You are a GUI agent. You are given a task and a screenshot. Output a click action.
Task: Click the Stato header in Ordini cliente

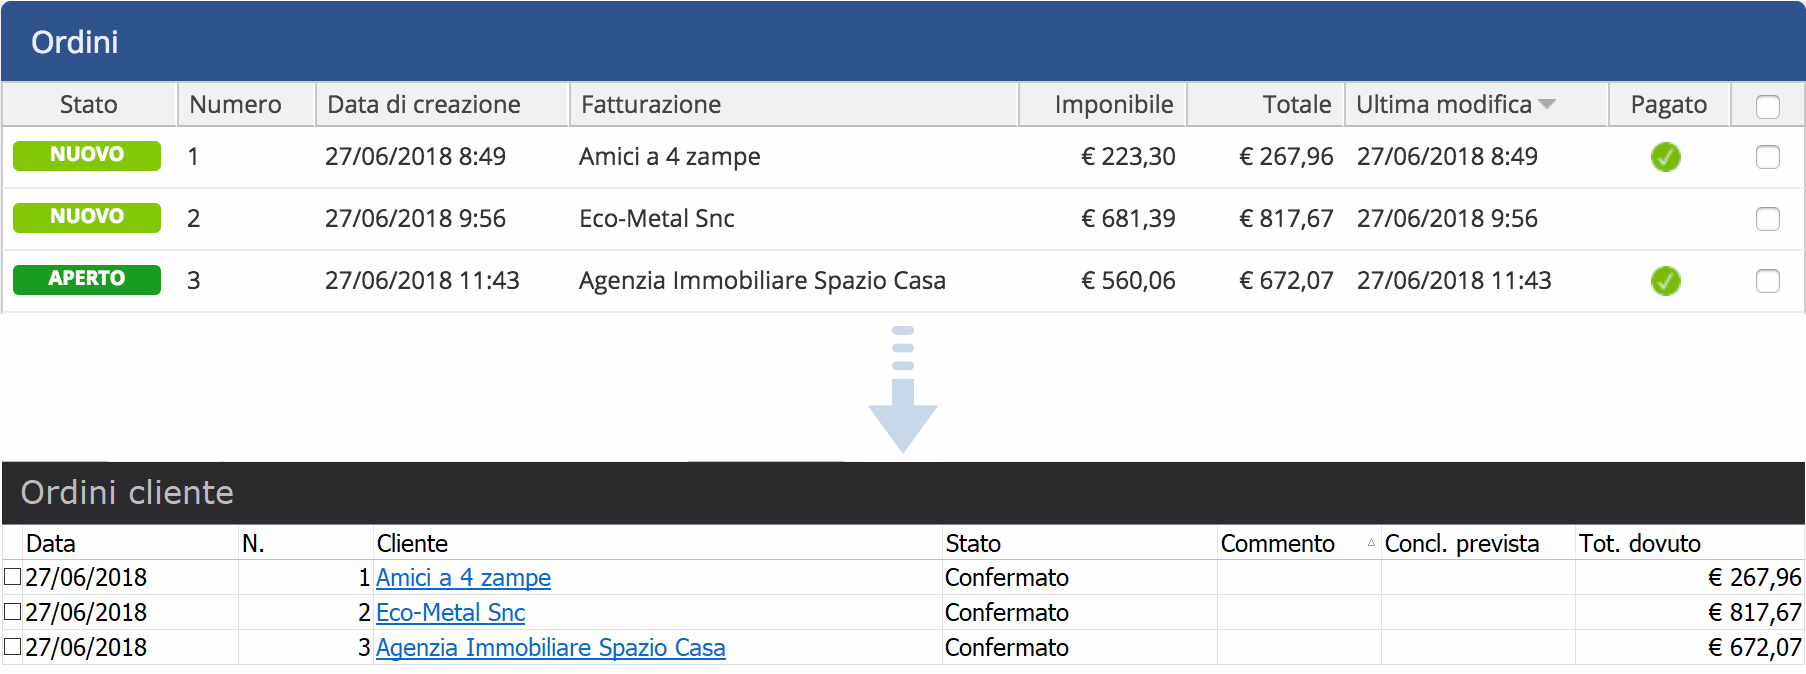coord(973,544)
